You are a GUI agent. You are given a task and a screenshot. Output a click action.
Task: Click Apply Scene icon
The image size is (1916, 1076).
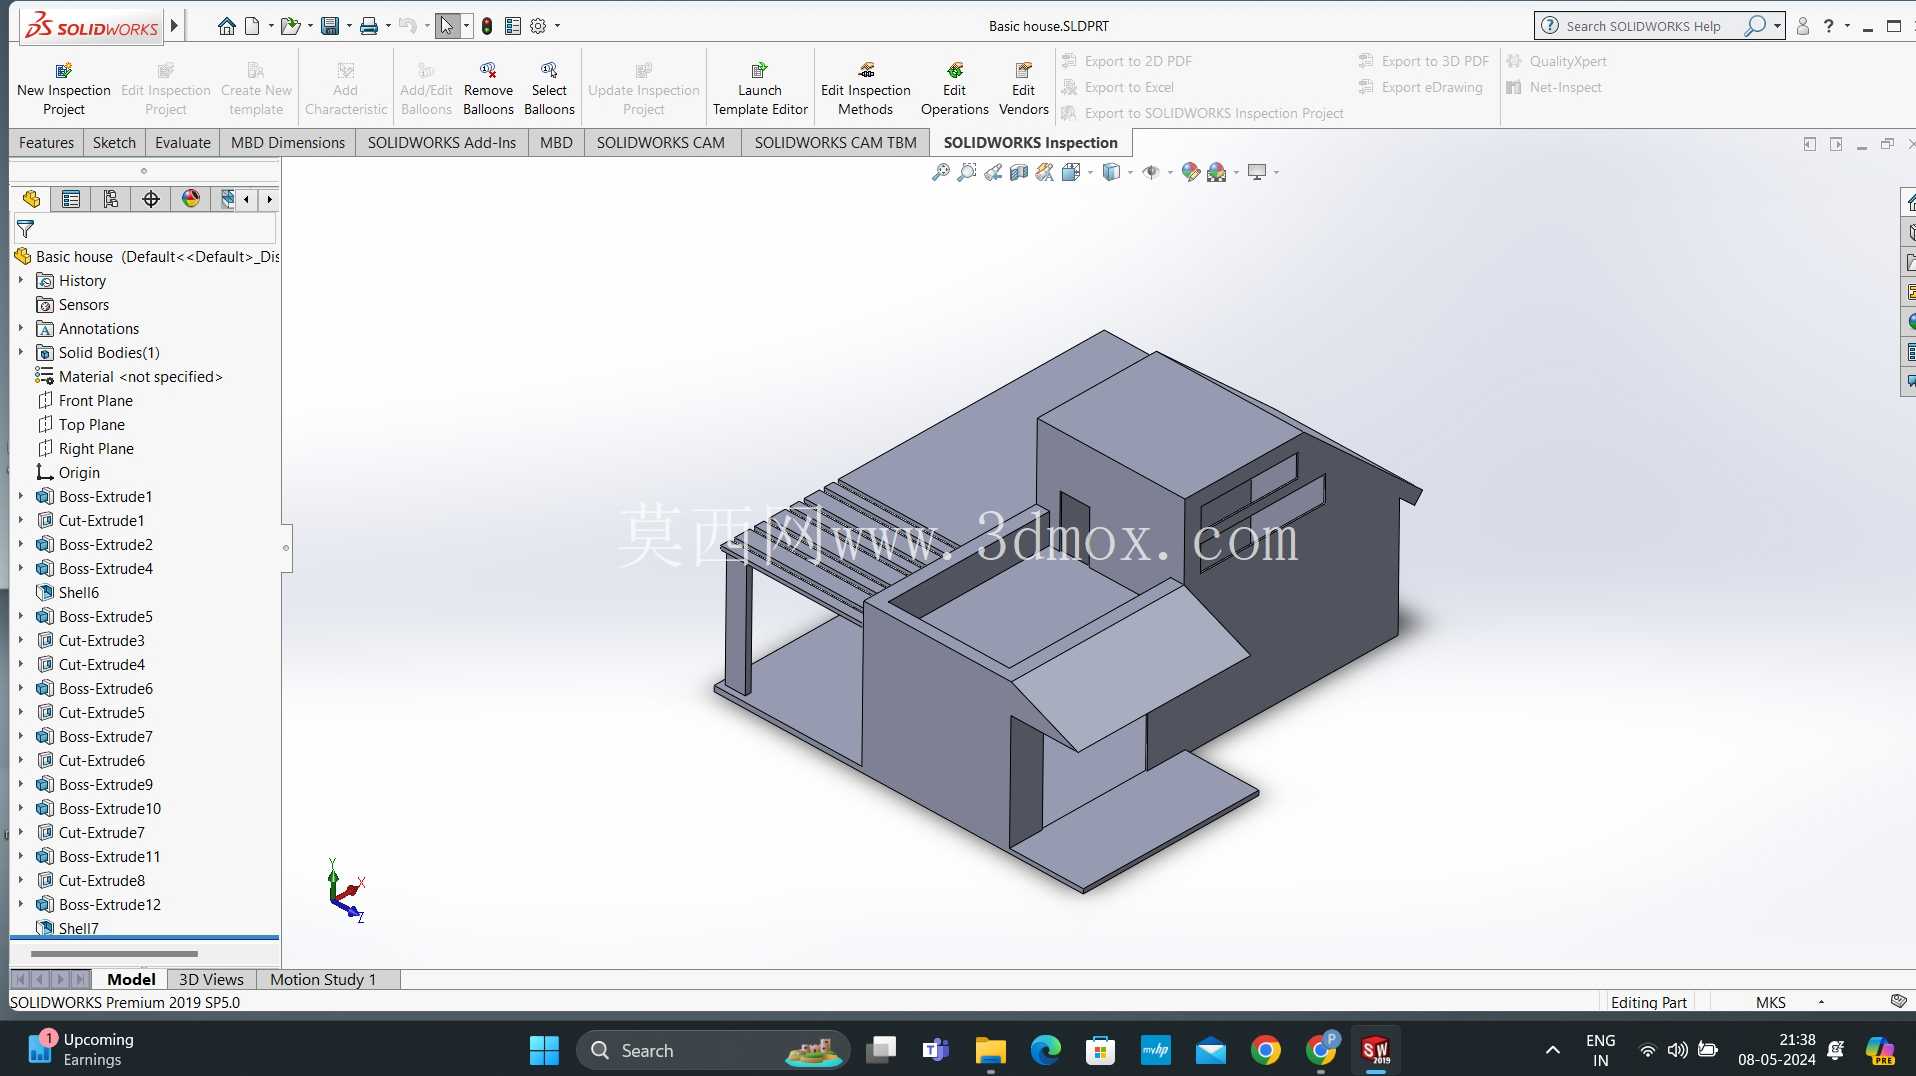(1216, 172)
